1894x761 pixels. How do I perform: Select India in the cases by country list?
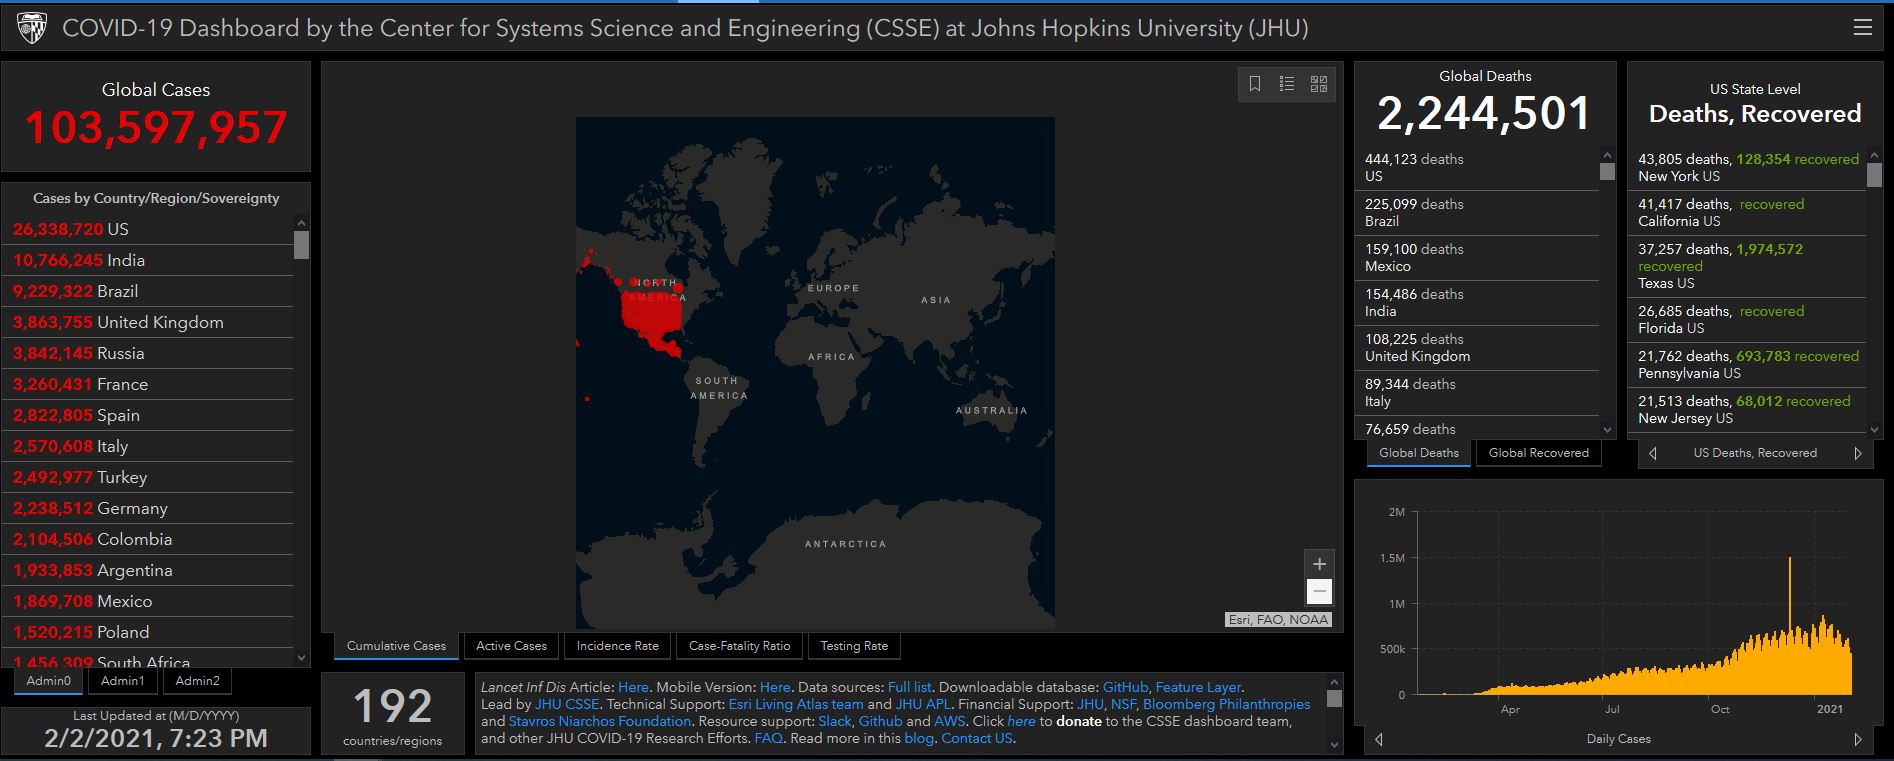126,260
